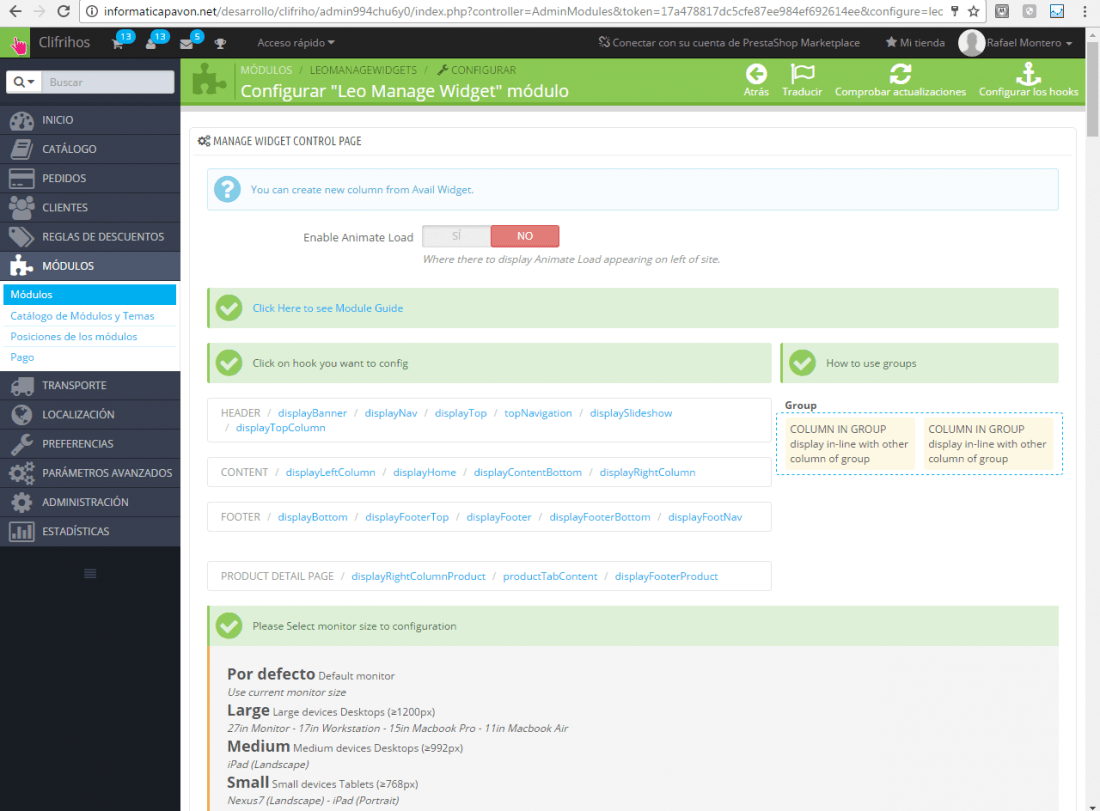Image resolution: width=1100 pixels, height=811 pixels.
Task: Click the Clifrihos hand logo icon
Action: click(x=15, y=43)
